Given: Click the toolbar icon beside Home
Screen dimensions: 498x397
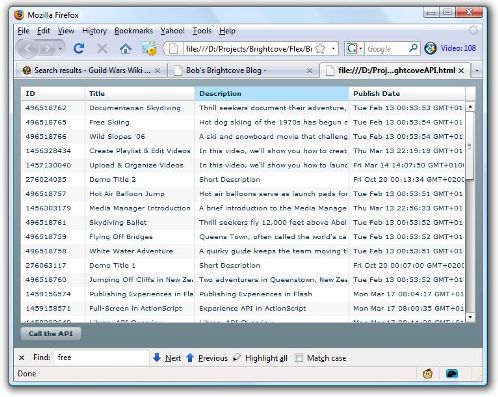Looking at the screenshot, I should 148,49.
